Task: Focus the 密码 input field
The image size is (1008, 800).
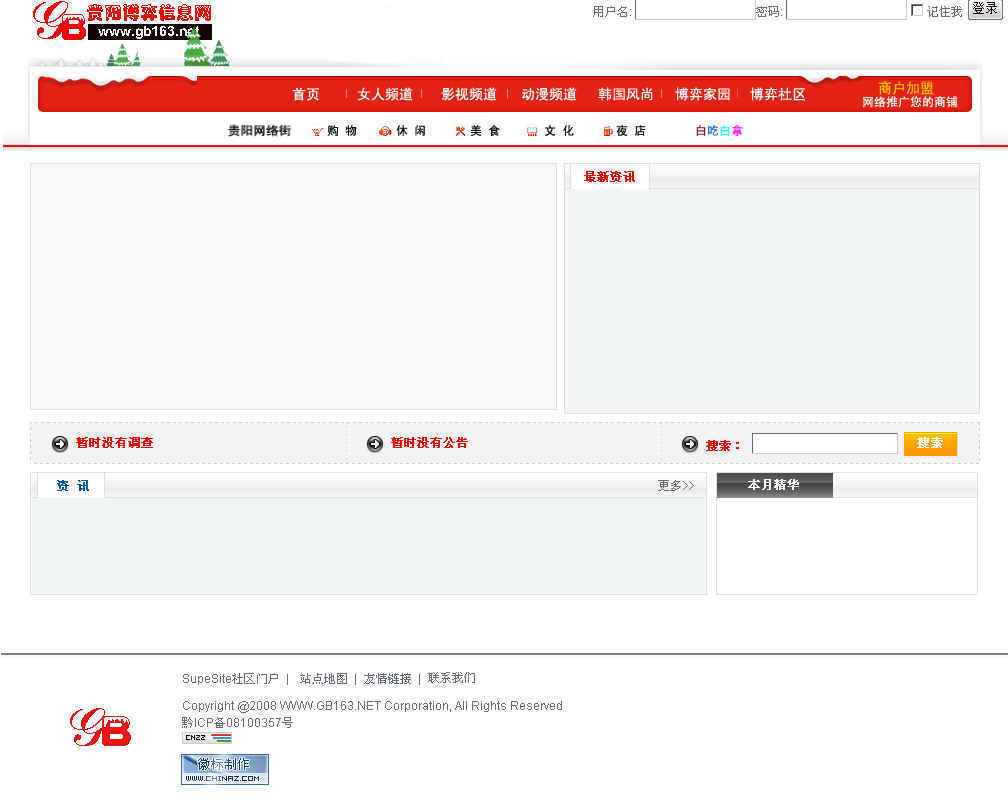Action: tap(846, 10)
